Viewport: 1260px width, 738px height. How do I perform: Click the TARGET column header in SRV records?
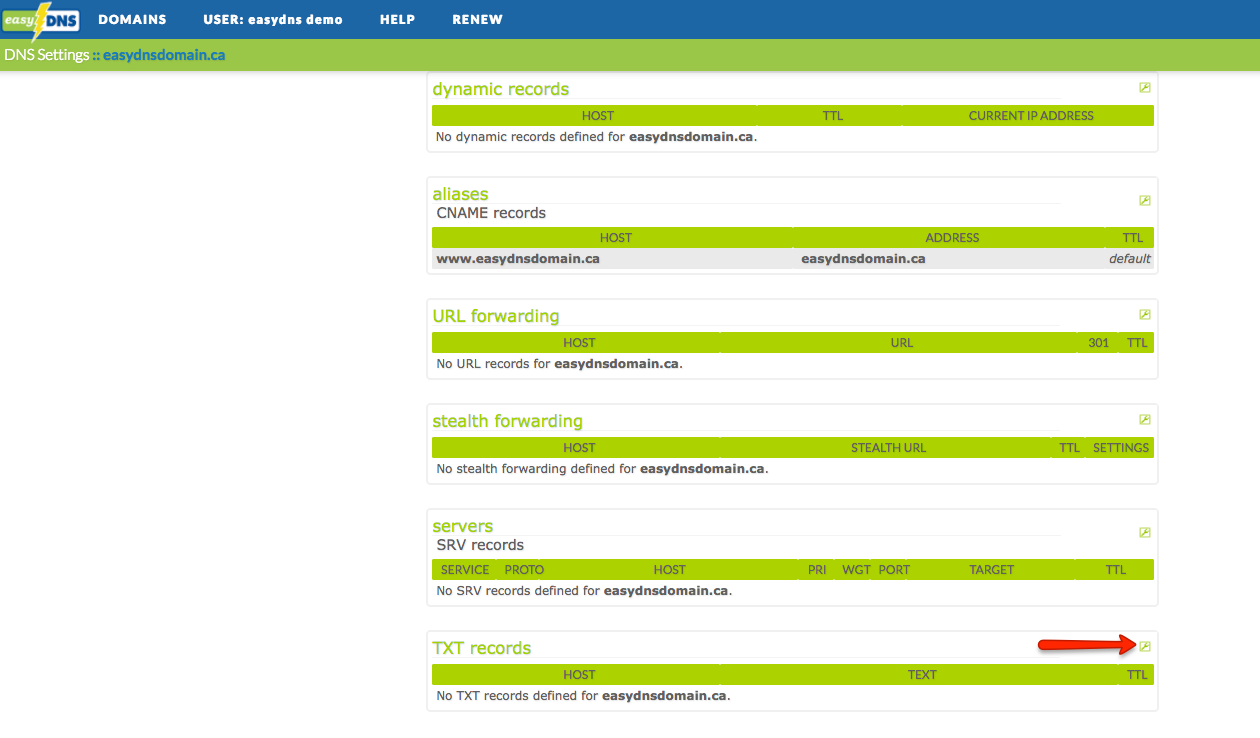click(x=992, y=570)
